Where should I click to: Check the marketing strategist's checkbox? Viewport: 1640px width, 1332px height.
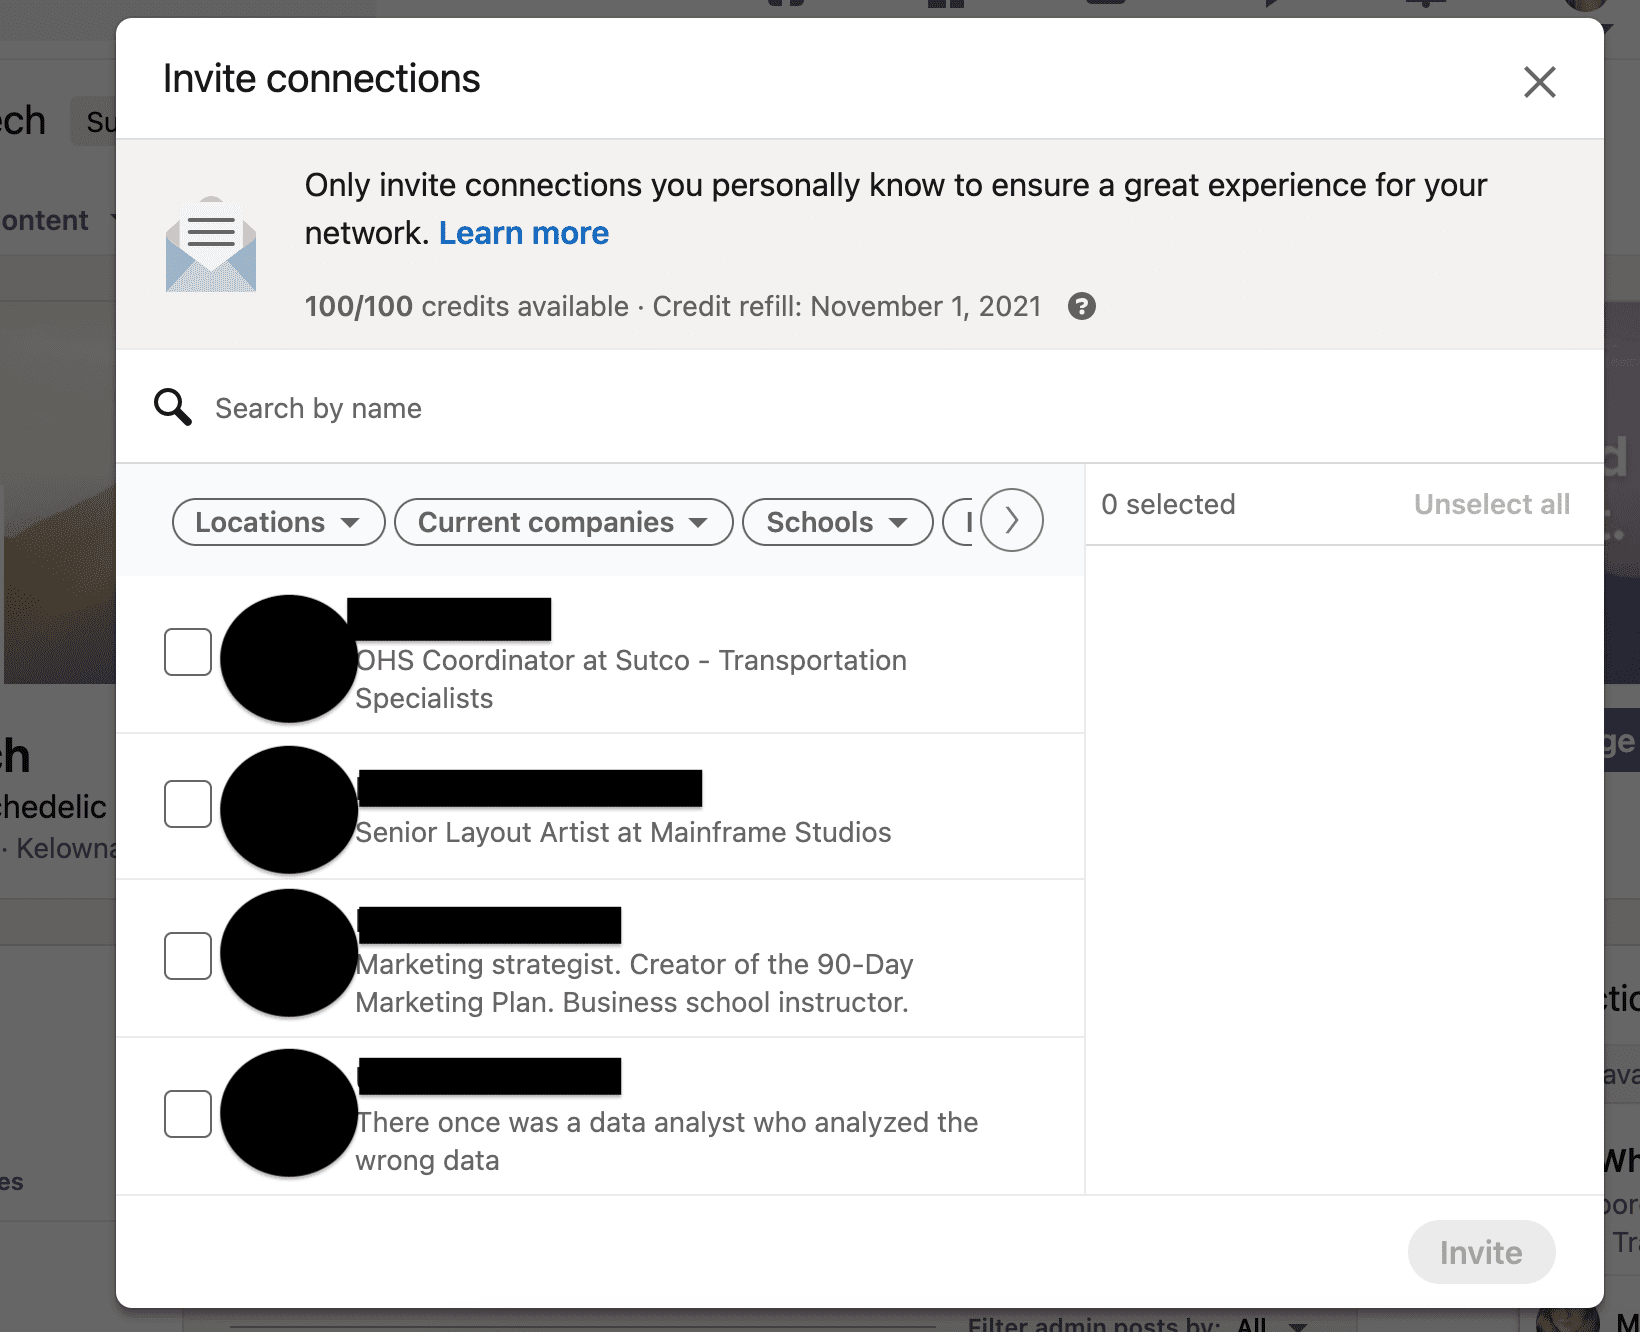click(187, 957)
